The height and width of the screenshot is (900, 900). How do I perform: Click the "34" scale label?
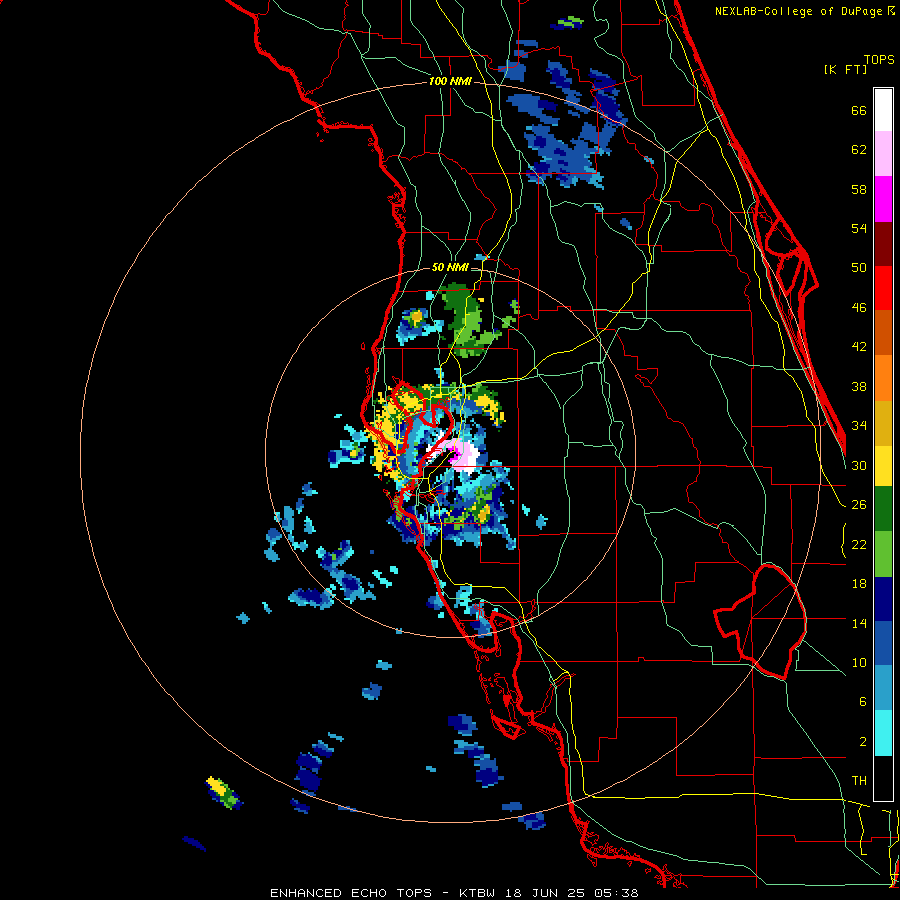click(859, 426)
